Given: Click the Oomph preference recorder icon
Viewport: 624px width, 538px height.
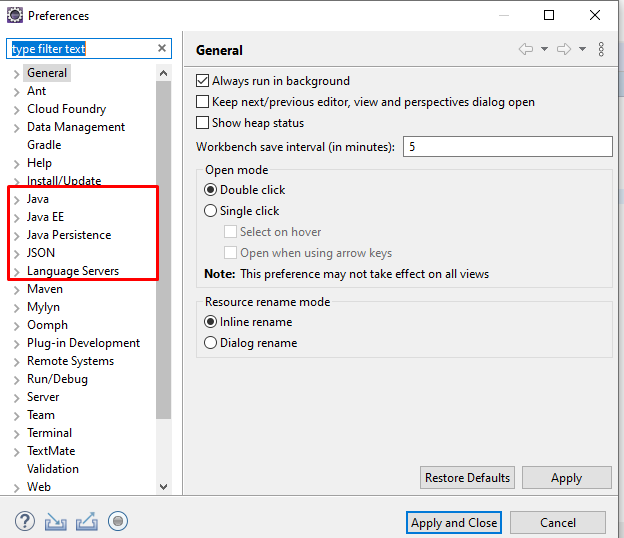Looking at the screenshot, I should (118, 521).
